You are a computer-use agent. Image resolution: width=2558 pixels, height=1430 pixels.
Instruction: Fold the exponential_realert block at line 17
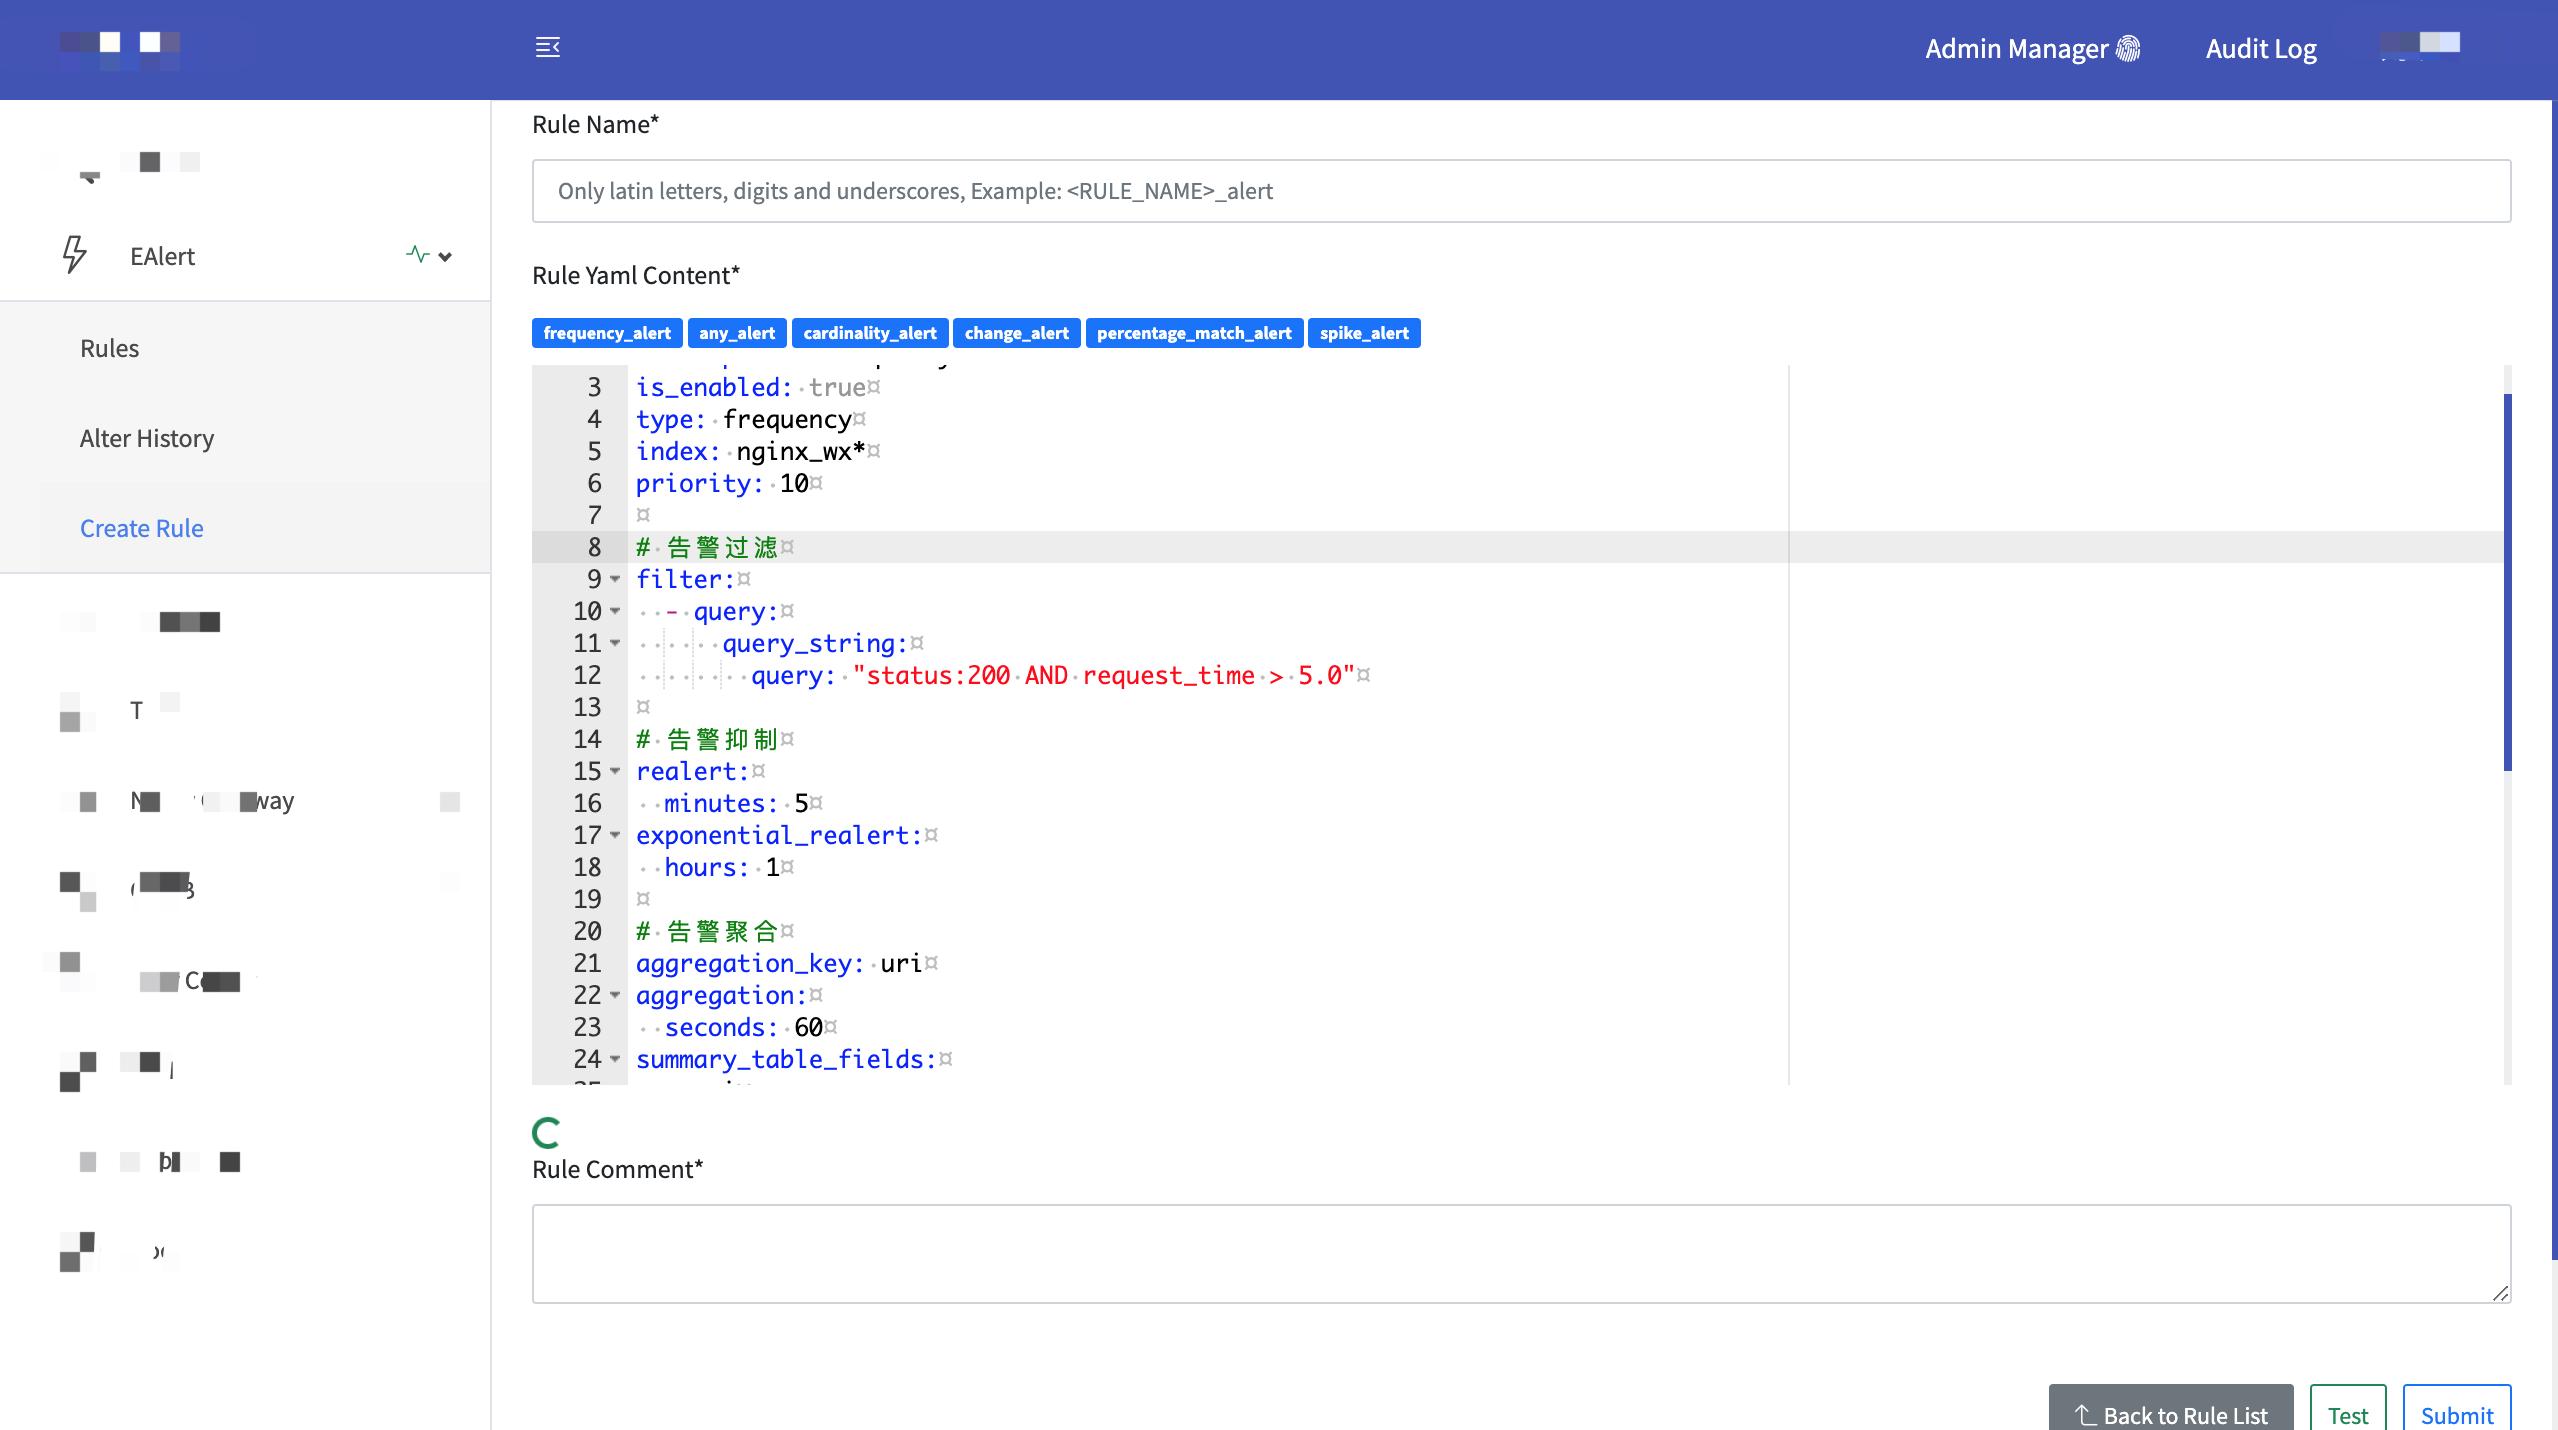[615, 835]
